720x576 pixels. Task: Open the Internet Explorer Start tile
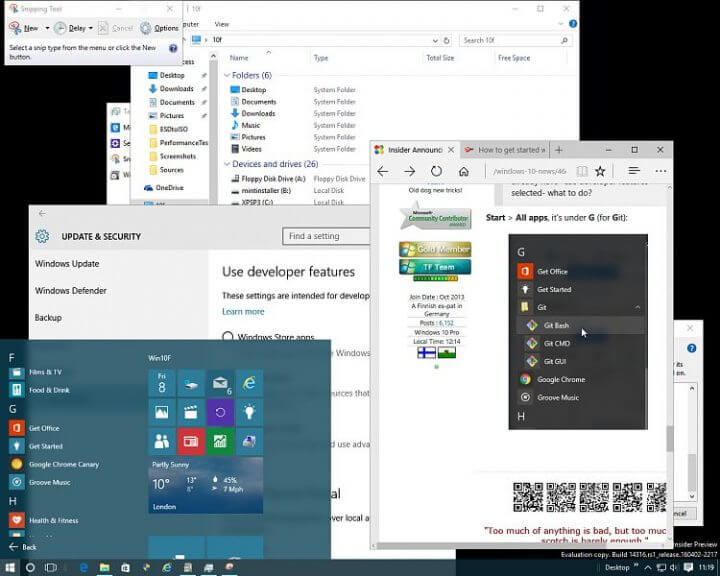249,383
